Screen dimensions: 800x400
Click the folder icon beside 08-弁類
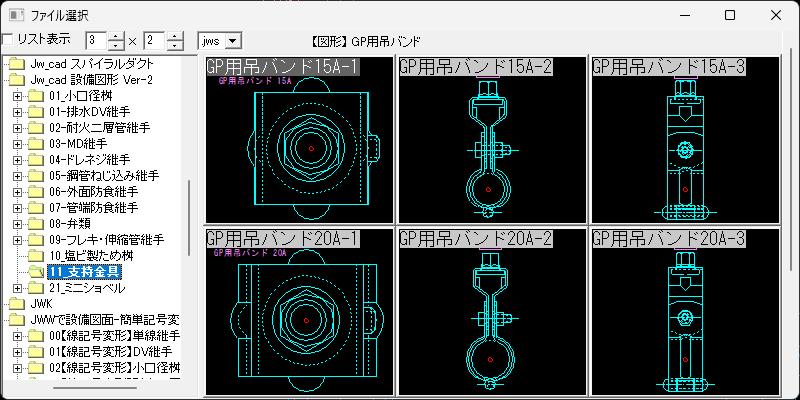[x=36, y=224]
